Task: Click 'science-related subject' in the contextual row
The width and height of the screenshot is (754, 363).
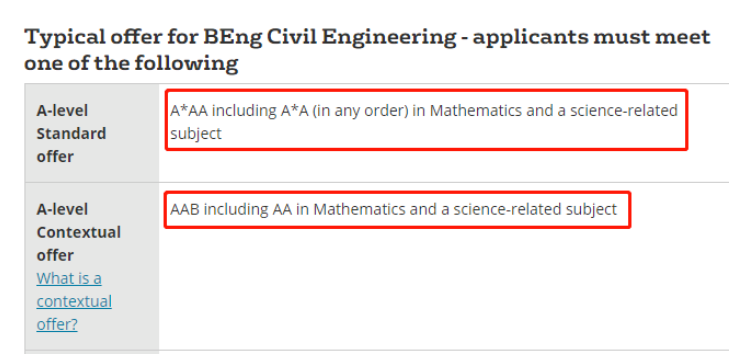Action: tap(535, 210)
